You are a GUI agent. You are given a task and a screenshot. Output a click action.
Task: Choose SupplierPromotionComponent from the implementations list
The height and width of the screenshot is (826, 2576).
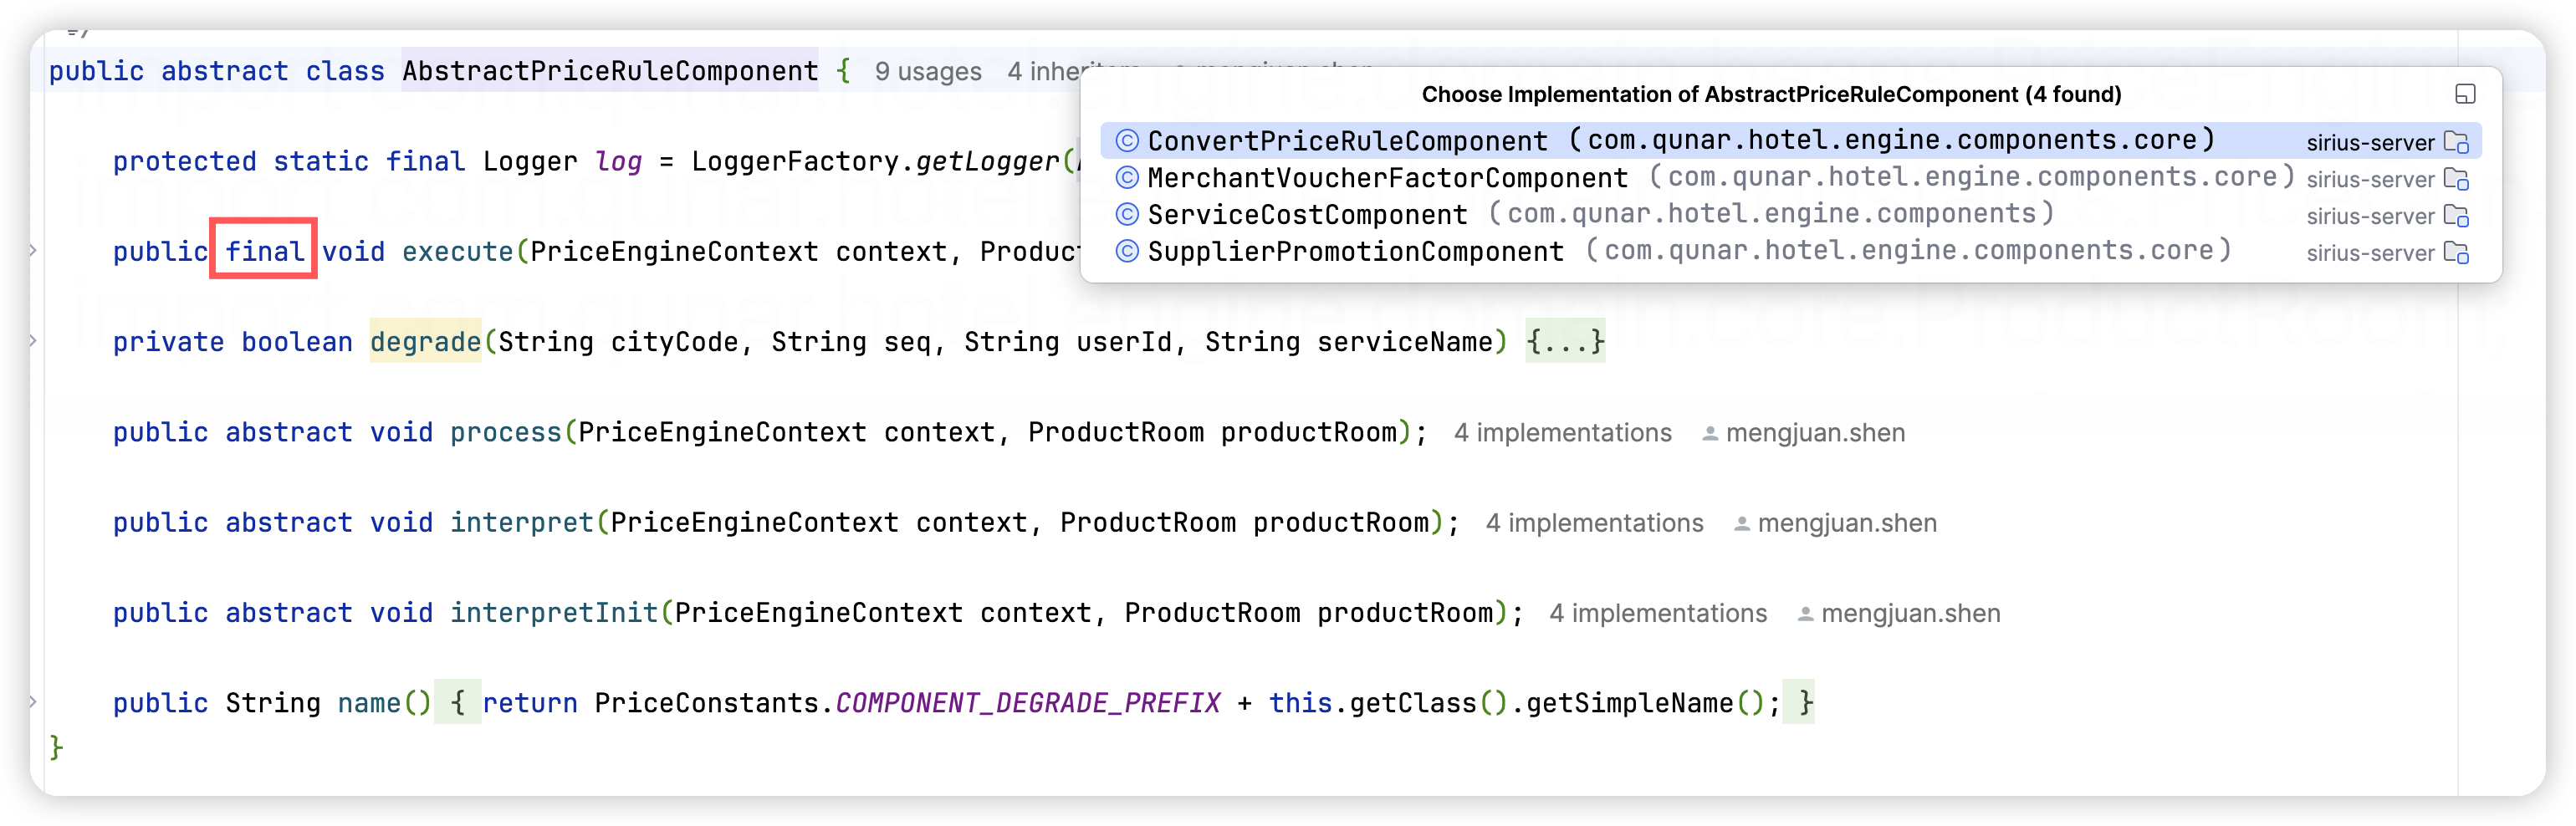coord(1355,251)
